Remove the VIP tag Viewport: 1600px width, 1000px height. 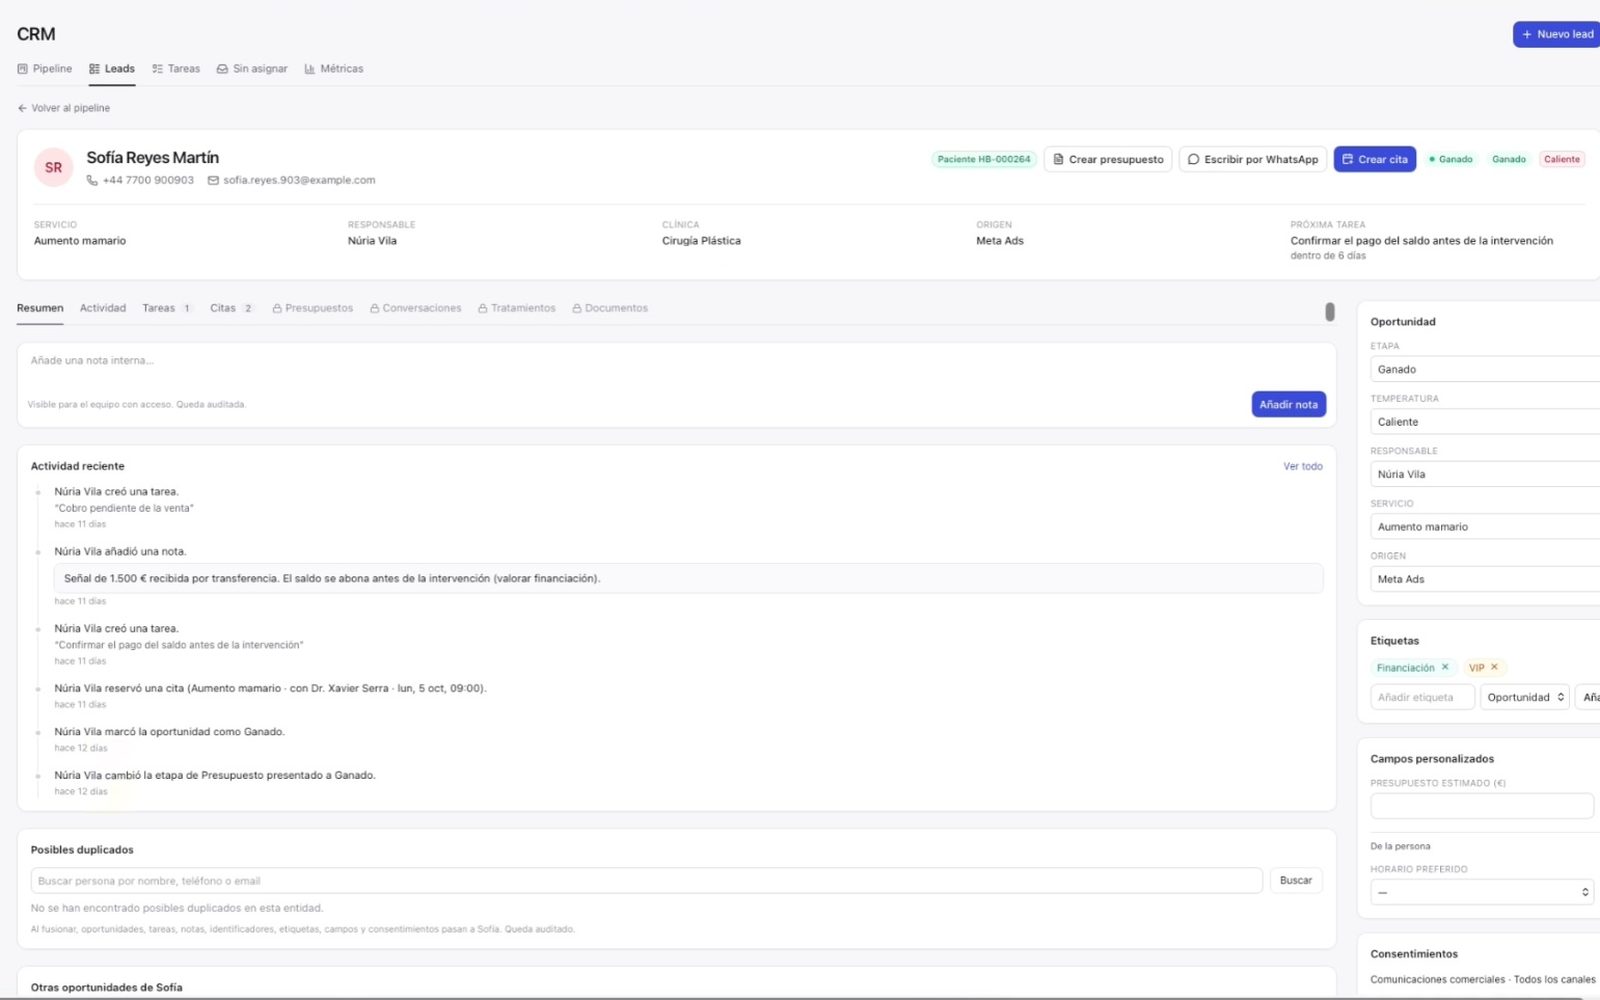(1494, 667)
